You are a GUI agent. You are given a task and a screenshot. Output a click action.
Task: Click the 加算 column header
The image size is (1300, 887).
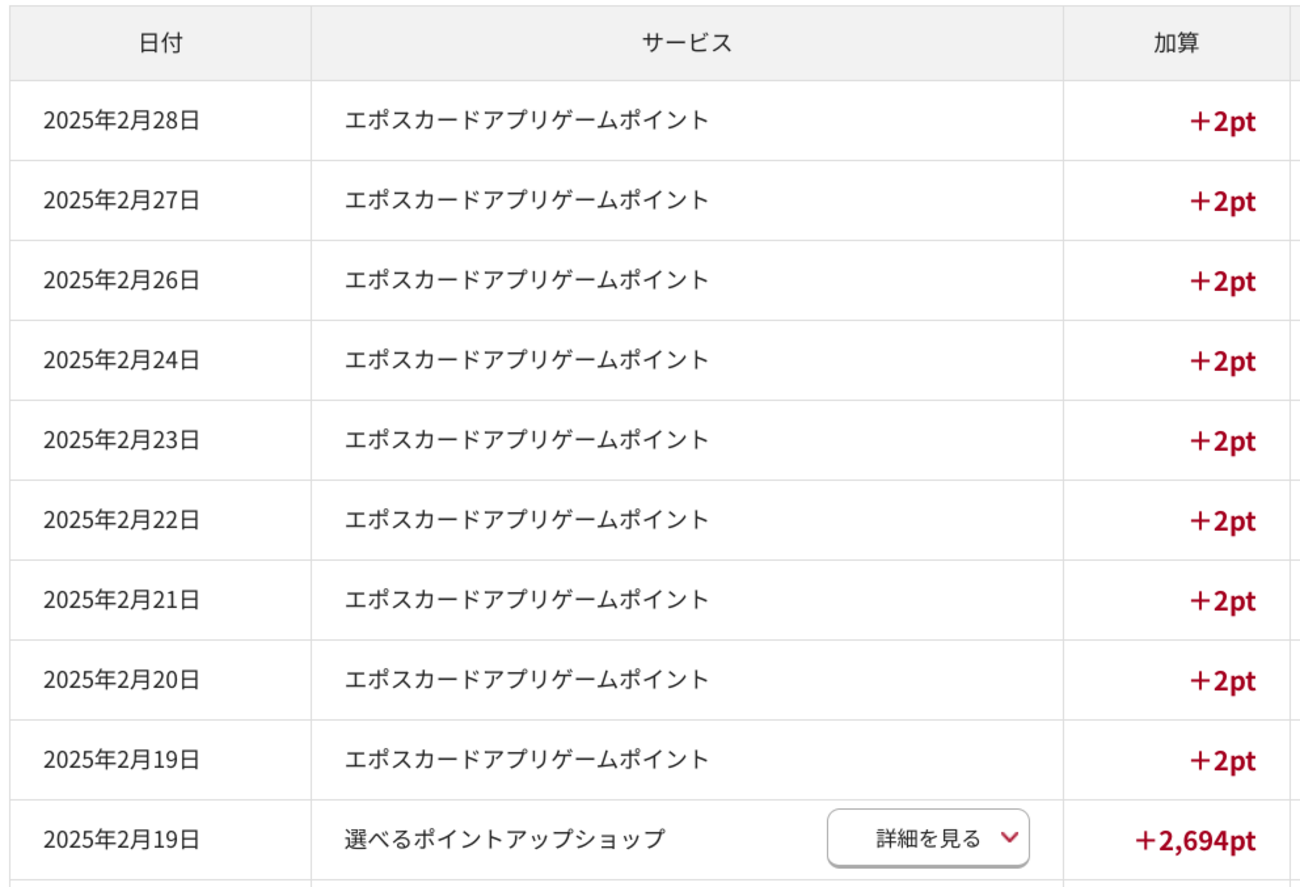[1176, 43]
